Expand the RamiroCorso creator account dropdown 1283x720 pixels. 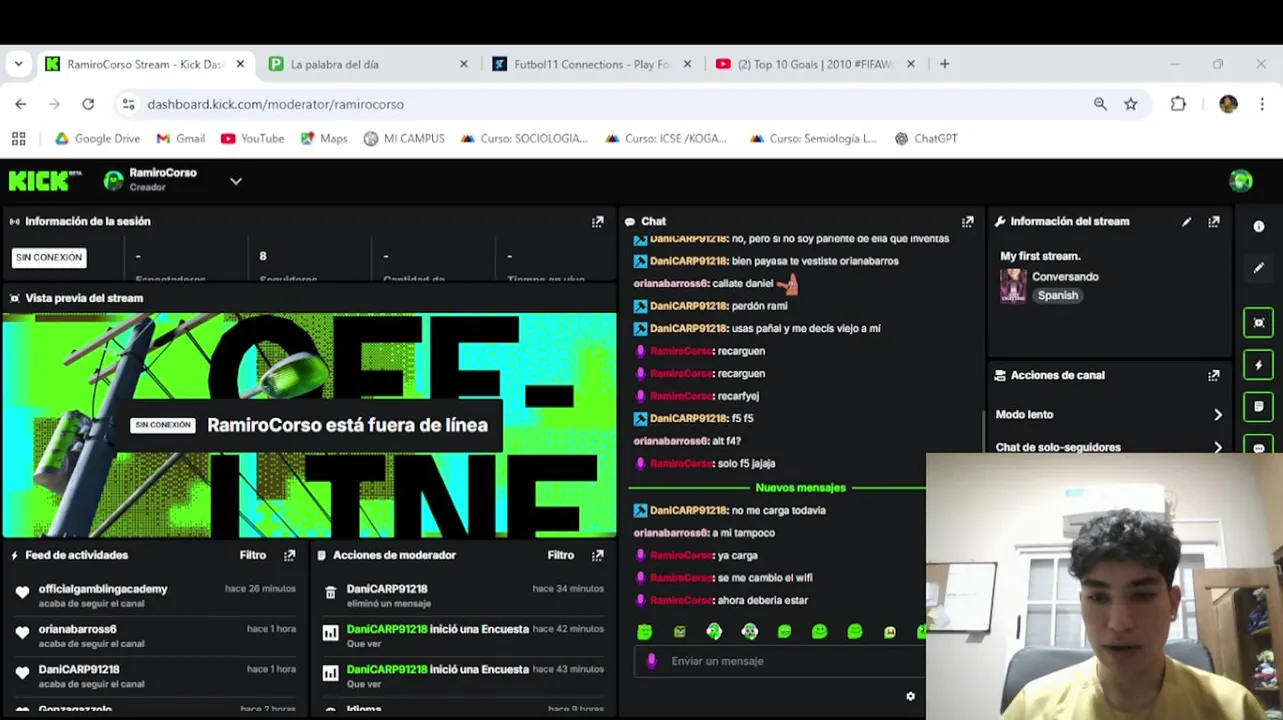coord(236,181)
